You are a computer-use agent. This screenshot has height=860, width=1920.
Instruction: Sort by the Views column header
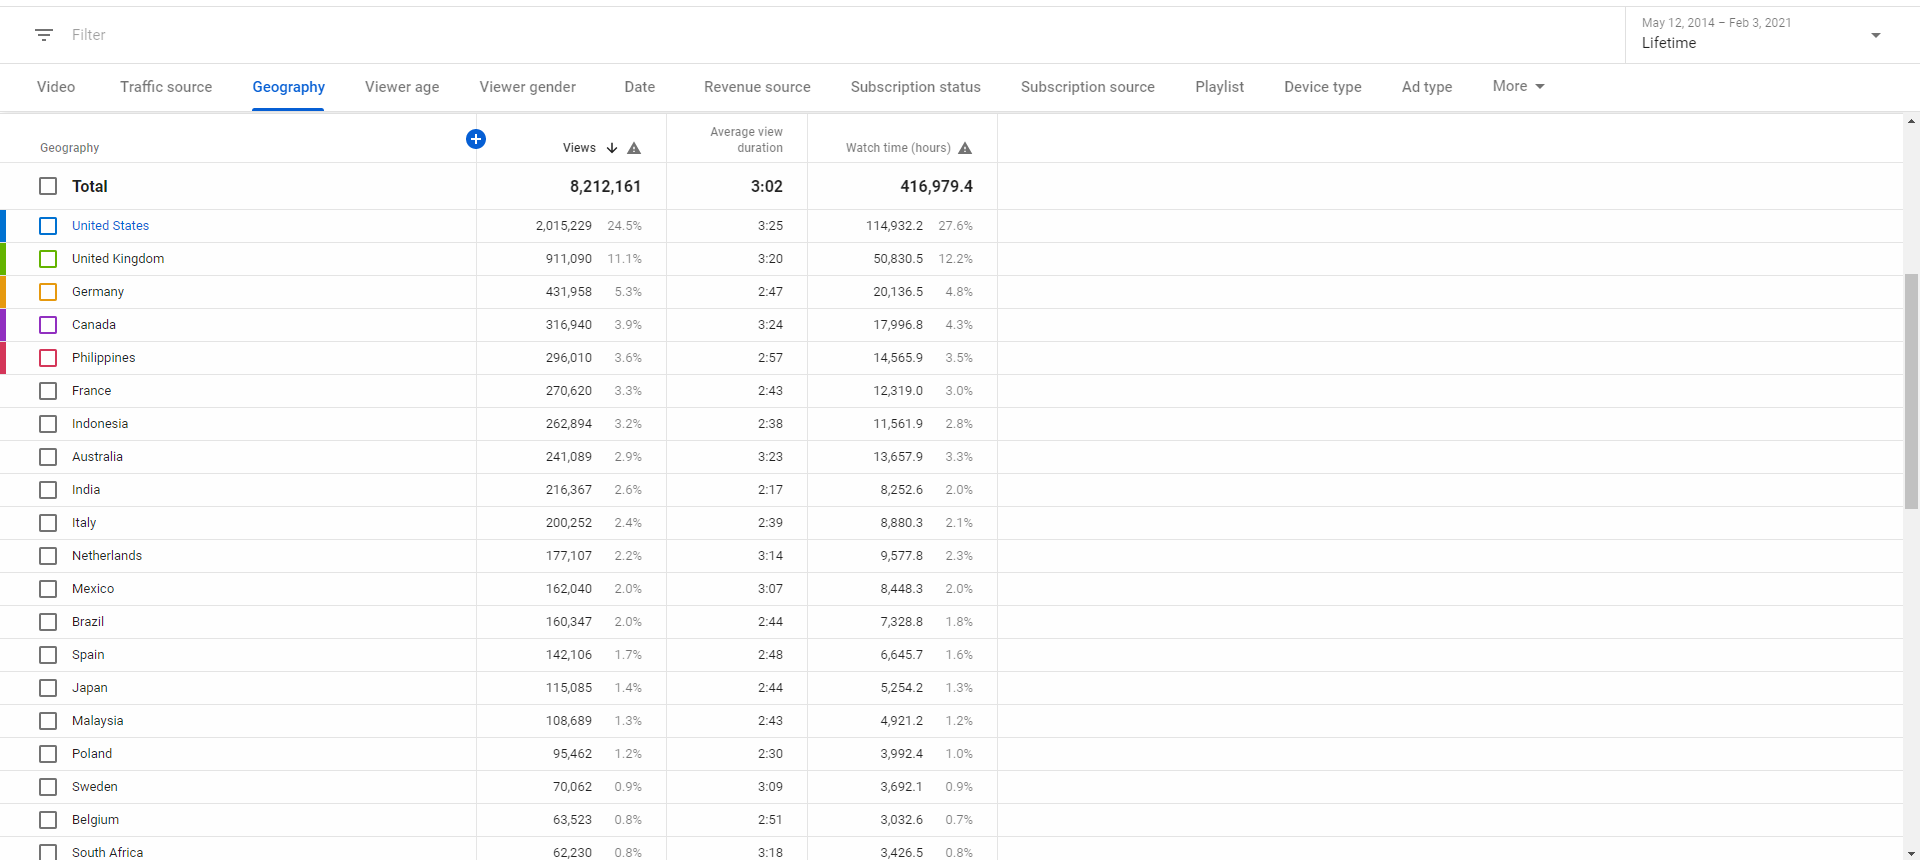tap(579, 148)
